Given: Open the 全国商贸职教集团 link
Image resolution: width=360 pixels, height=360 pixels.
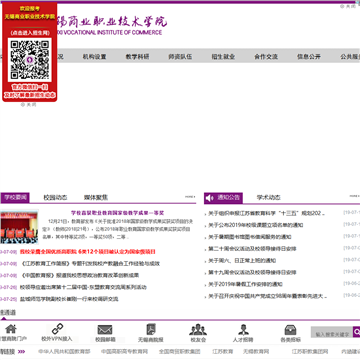Looking at the screenshot, I should (x=180, y=351).
